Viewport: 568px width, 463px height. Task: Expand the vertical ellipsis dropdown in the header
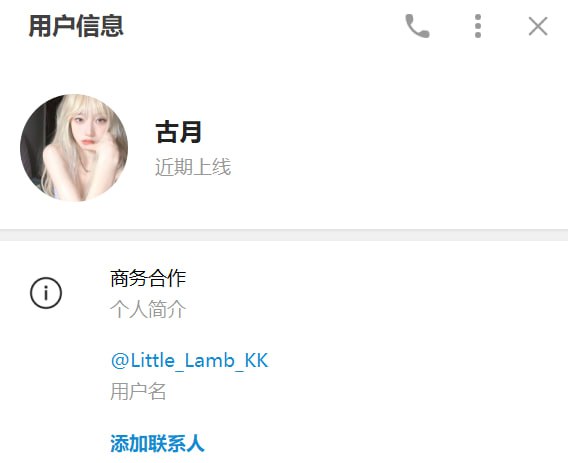click(478, 26)
